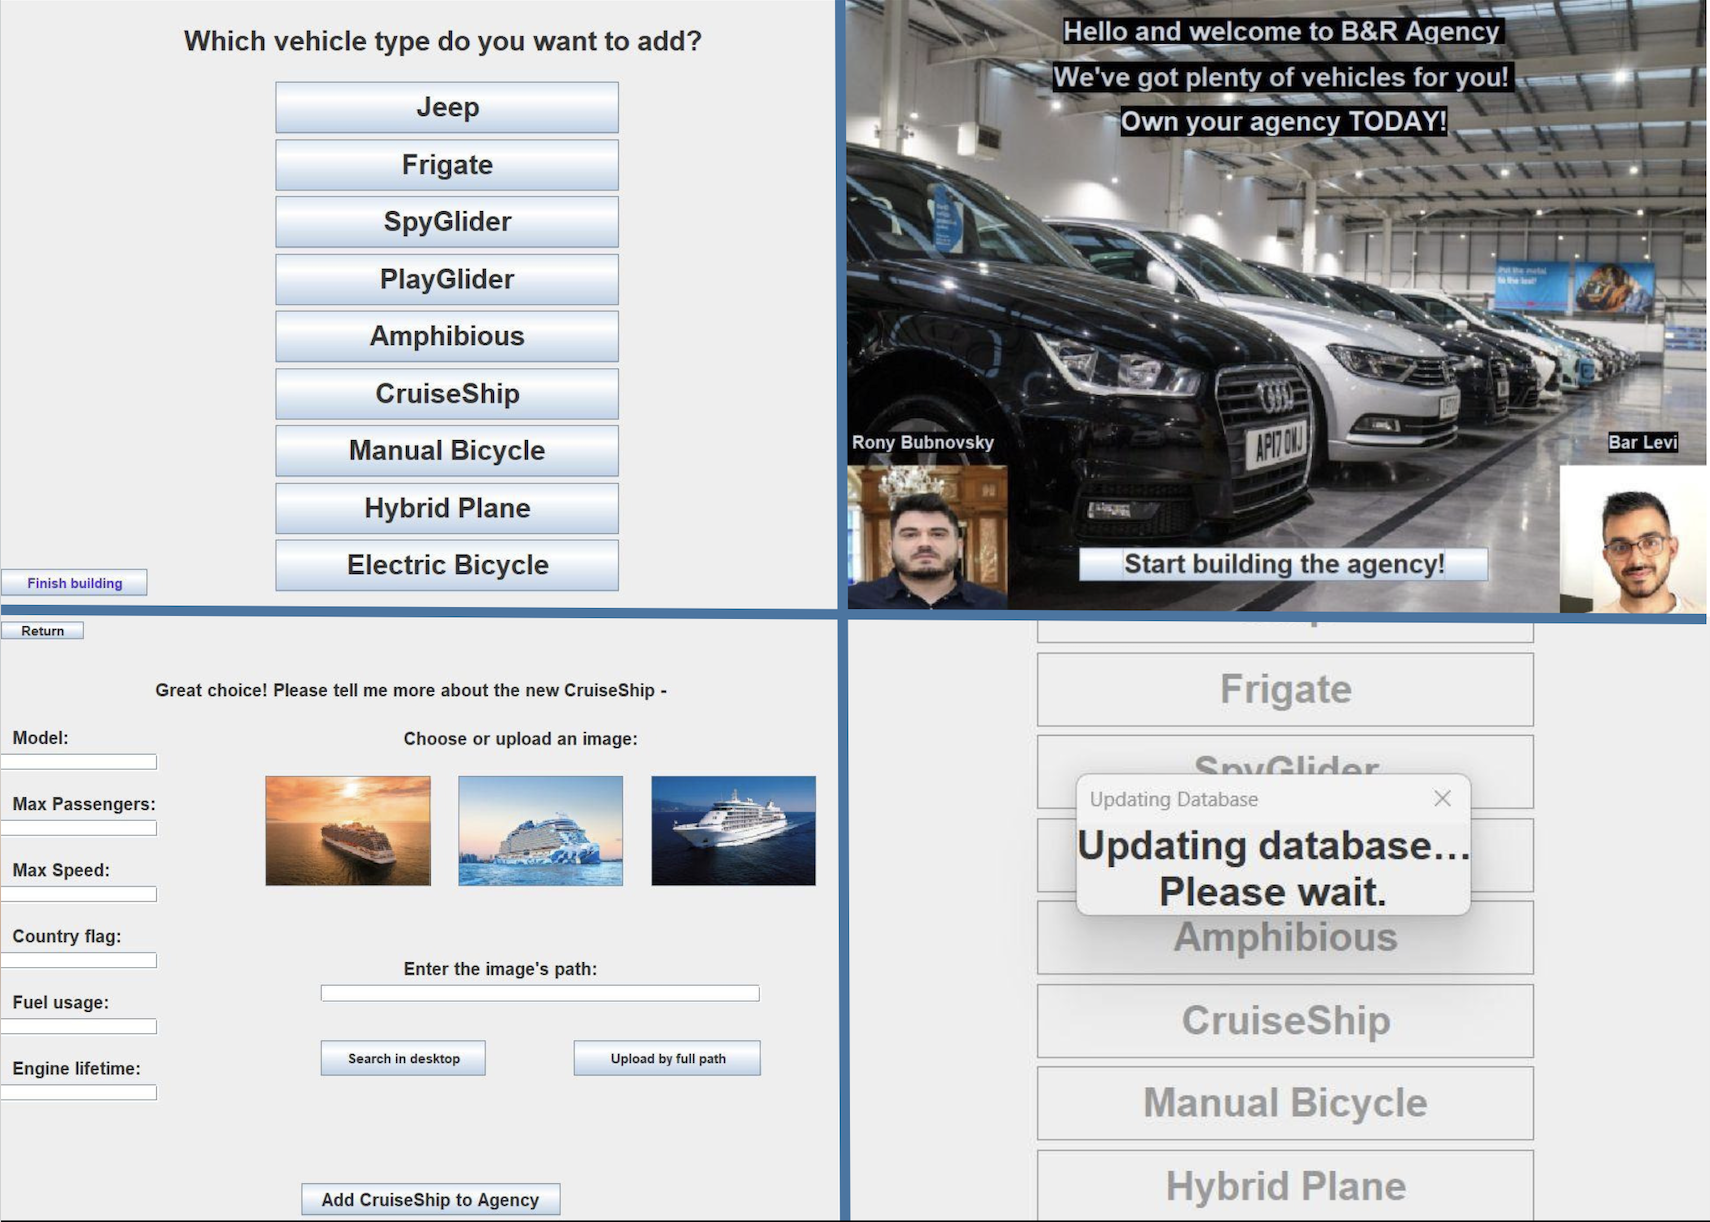Select the sunset cruise ship image

click(x=348, y=831)
